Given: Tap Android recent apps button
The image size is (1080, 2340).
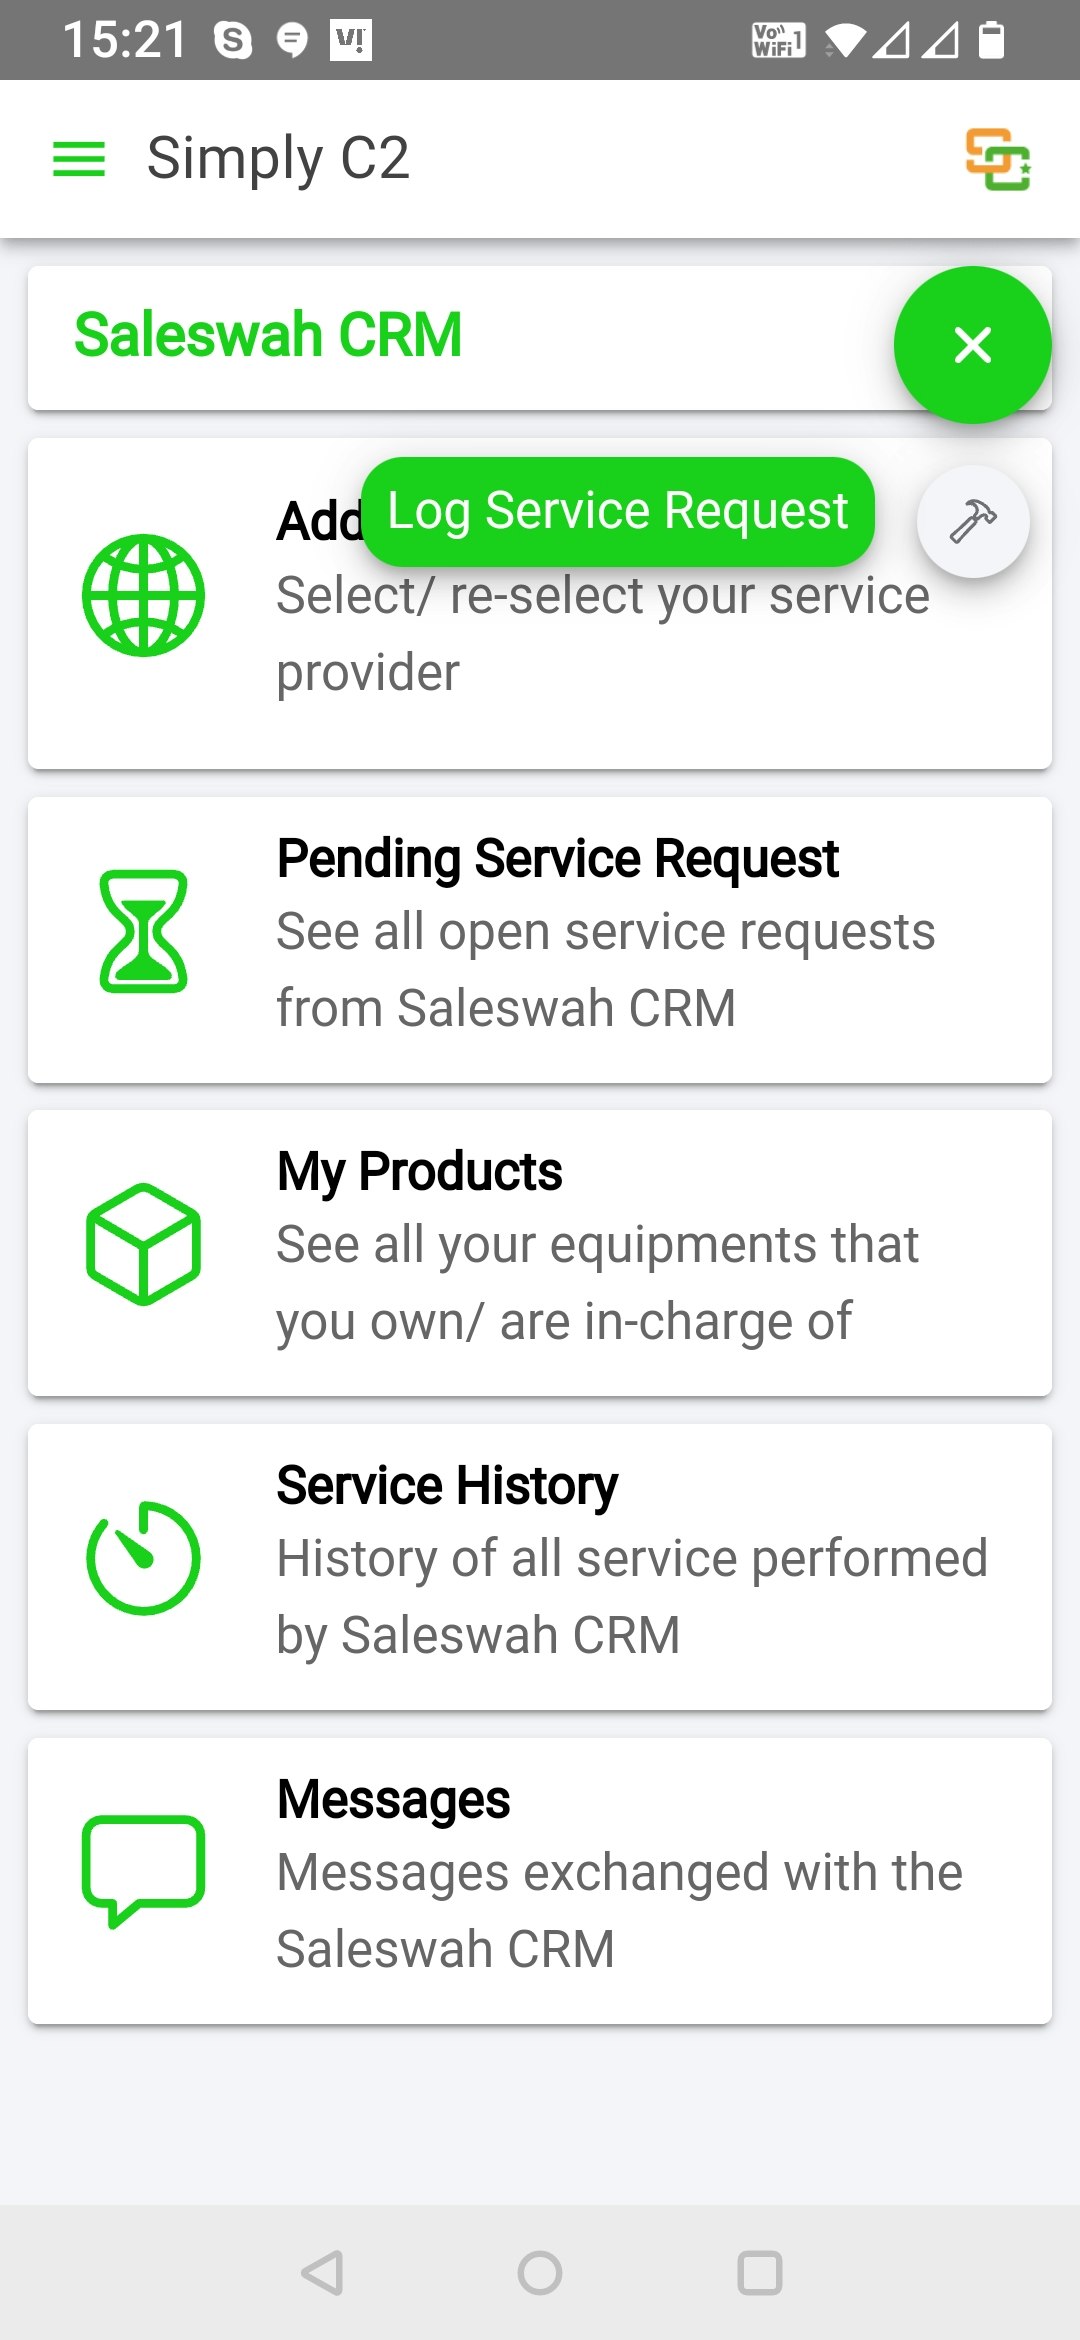Looking at the screenshot, I should [x=759, y=2273].
